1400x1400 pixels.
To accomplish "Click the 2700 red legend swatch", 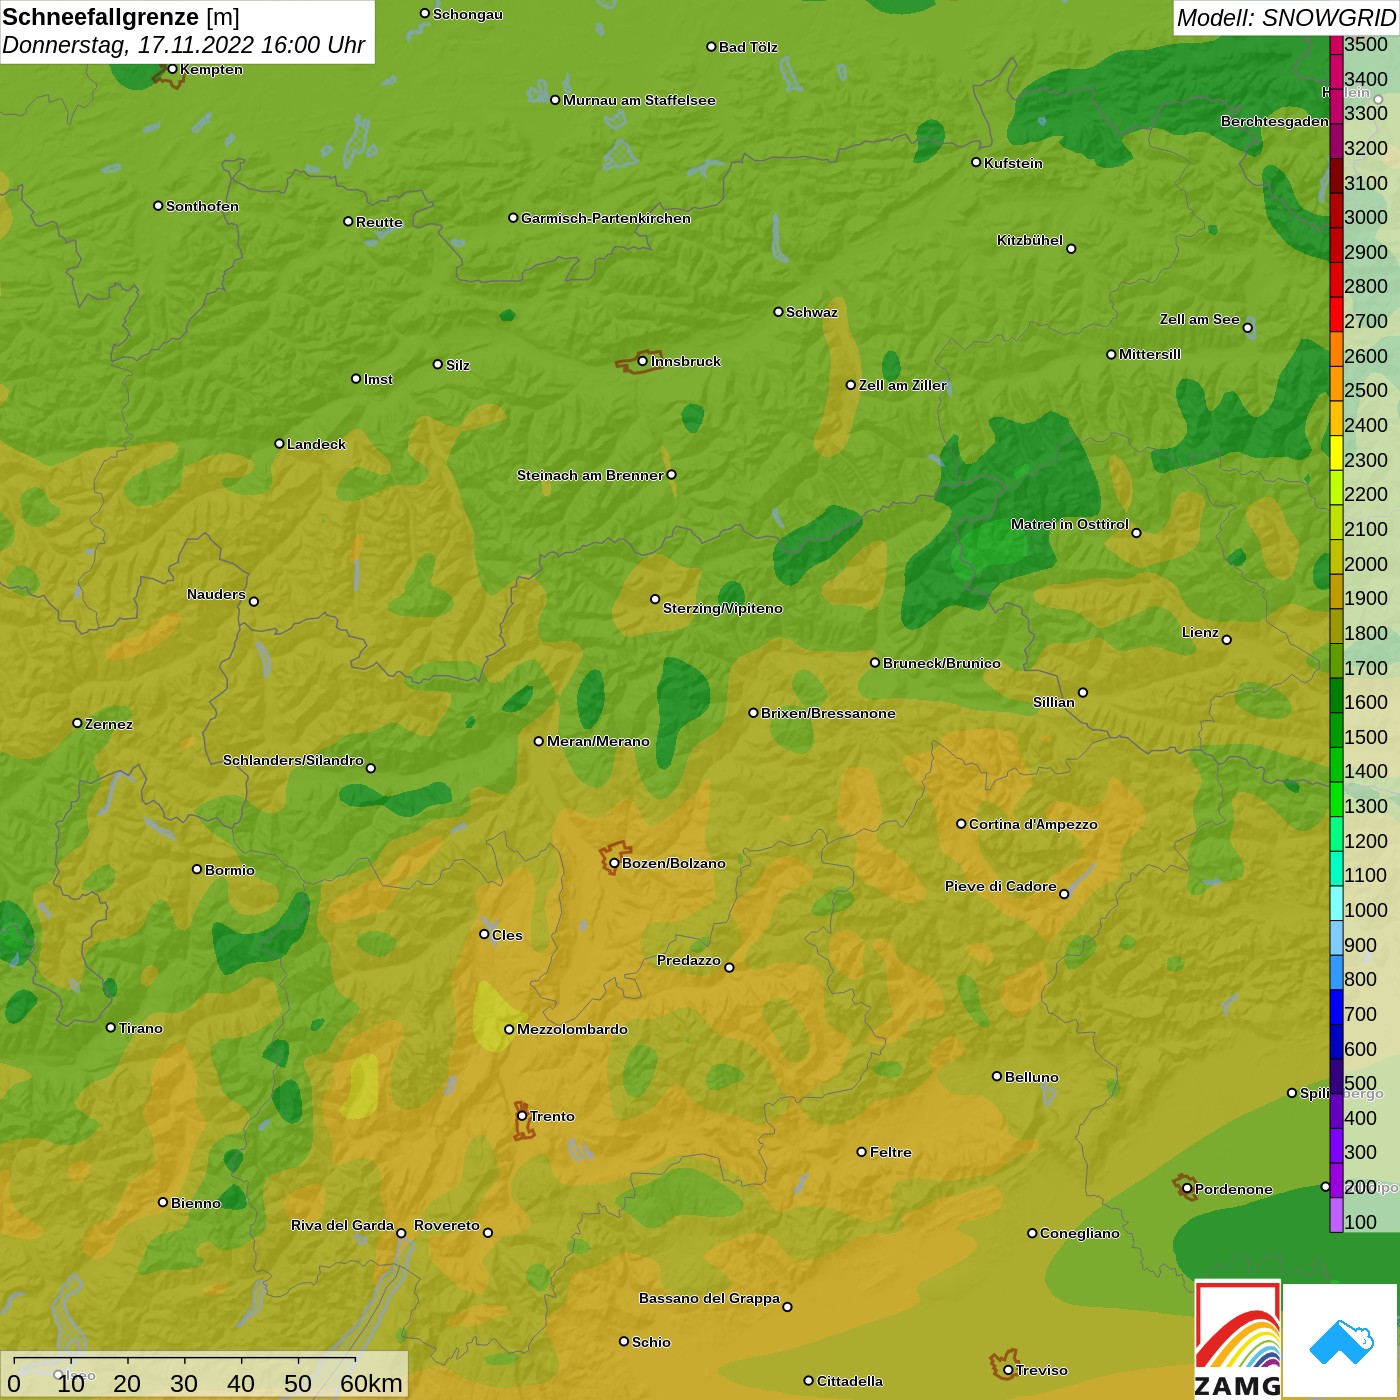I will 1336,314.
